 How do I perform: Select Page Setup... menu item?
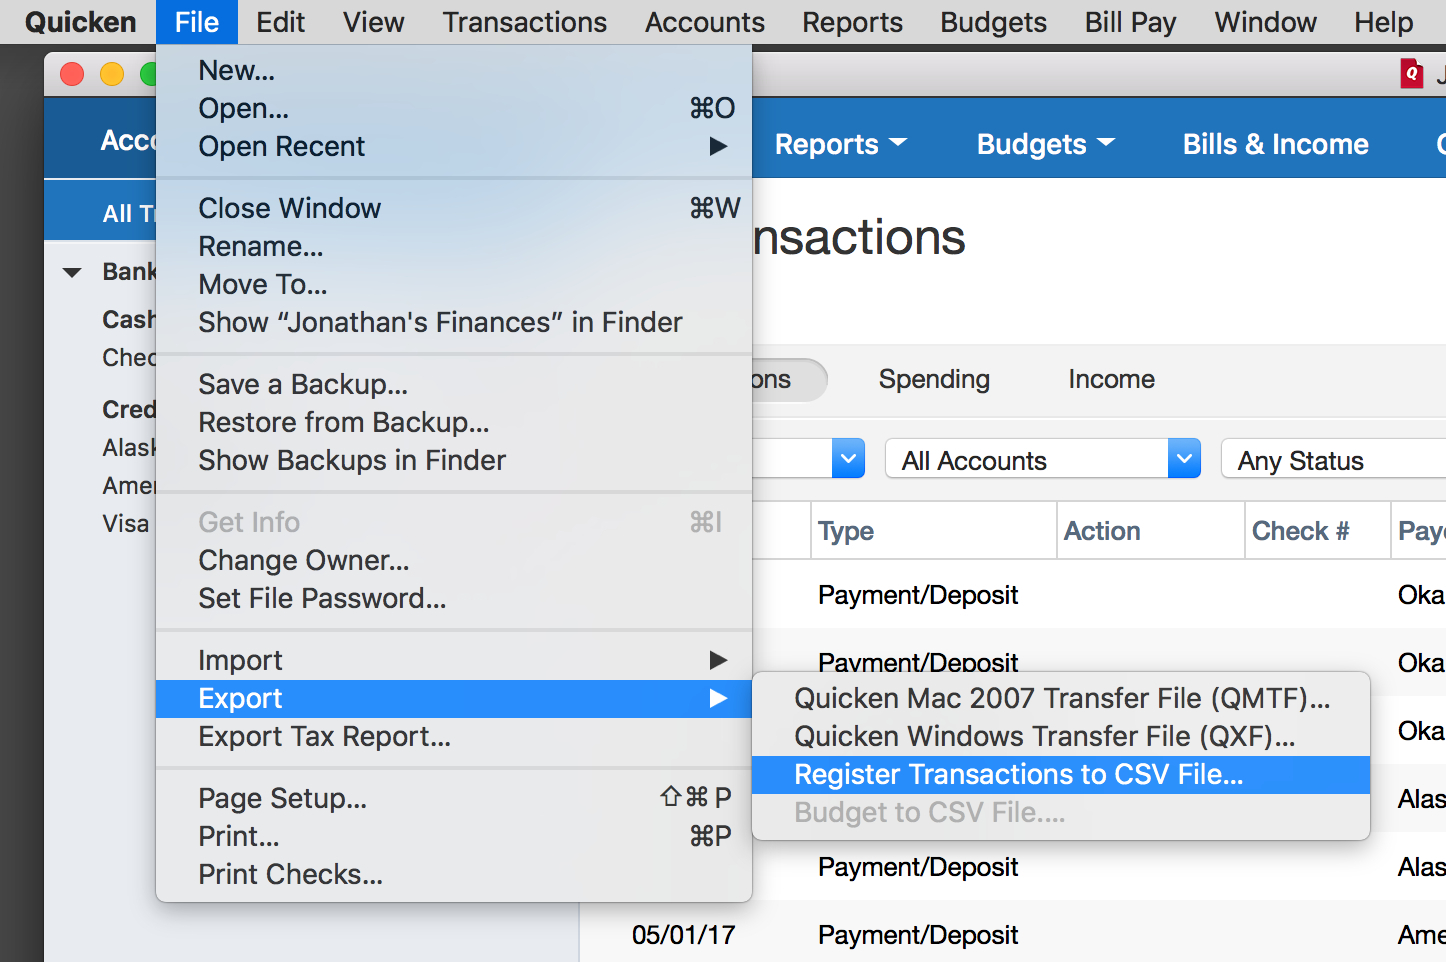click(454, 799)
